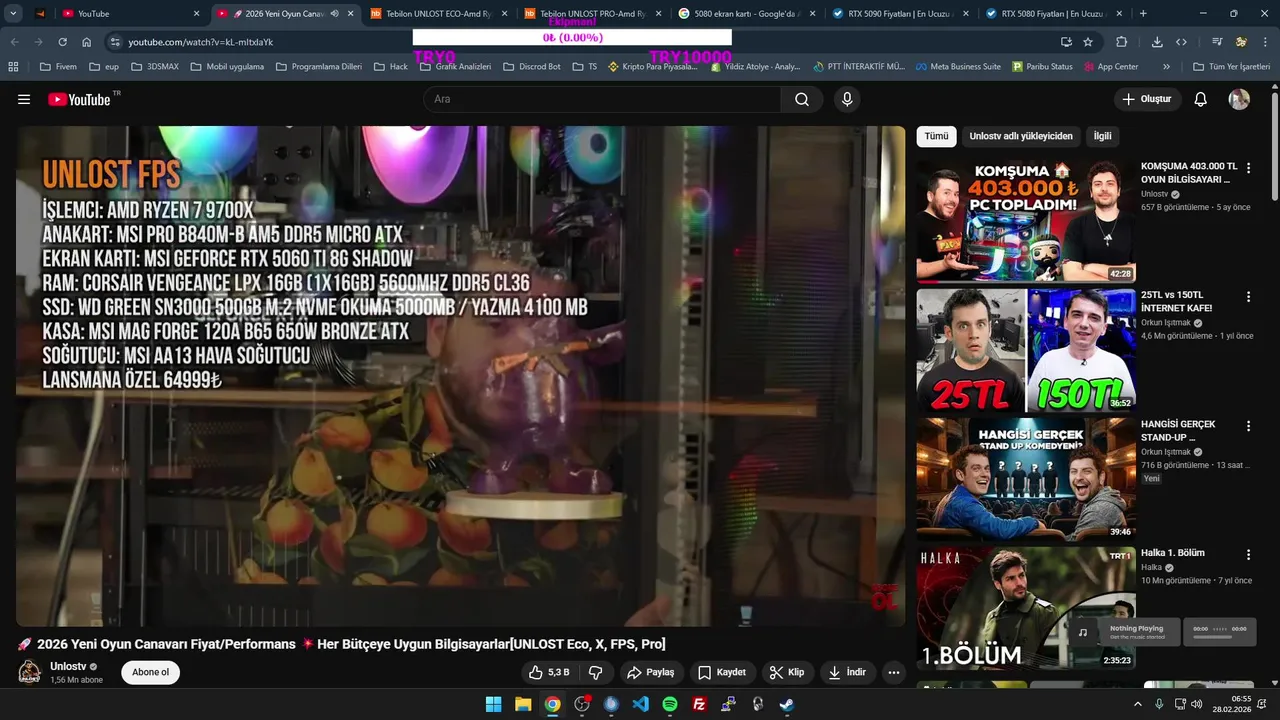Open the YouTube hamburger guide menu
Screen dimensions: 1280x720
click(24, 99)
